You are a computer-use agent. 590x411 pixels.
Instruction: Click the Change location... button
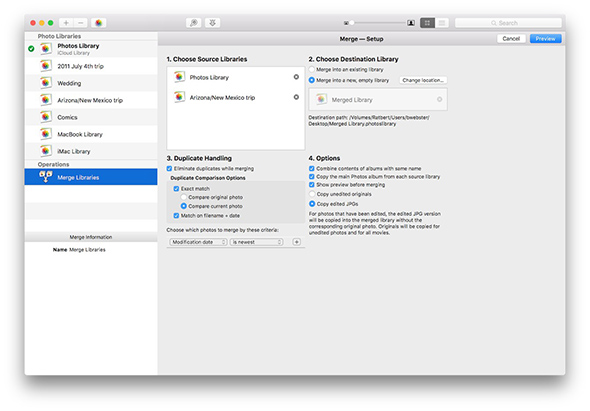point(423,80)
